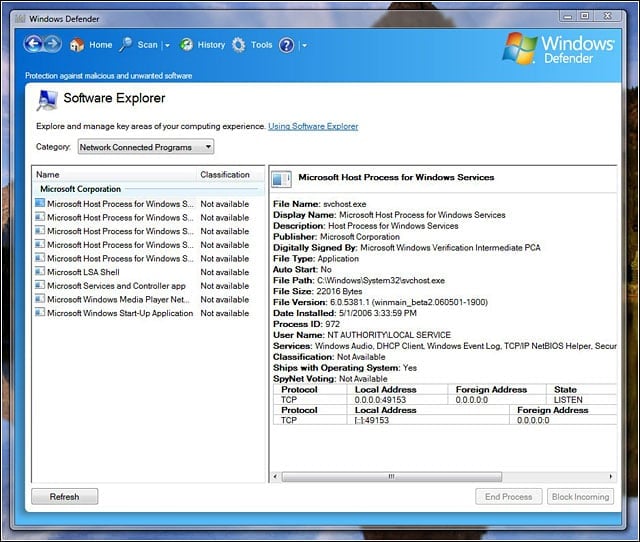This screenshot has width=640, height=542.
Task: Maximize the Windows Defender window
Action: pos(585,16)
